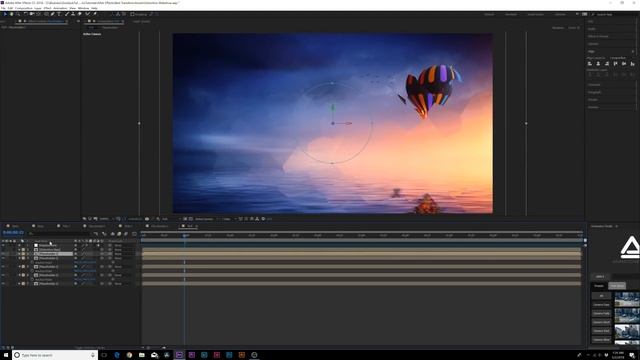
Task: Toggle the Snapping checkbox in toolbar
Action: [x=132, y=14]
